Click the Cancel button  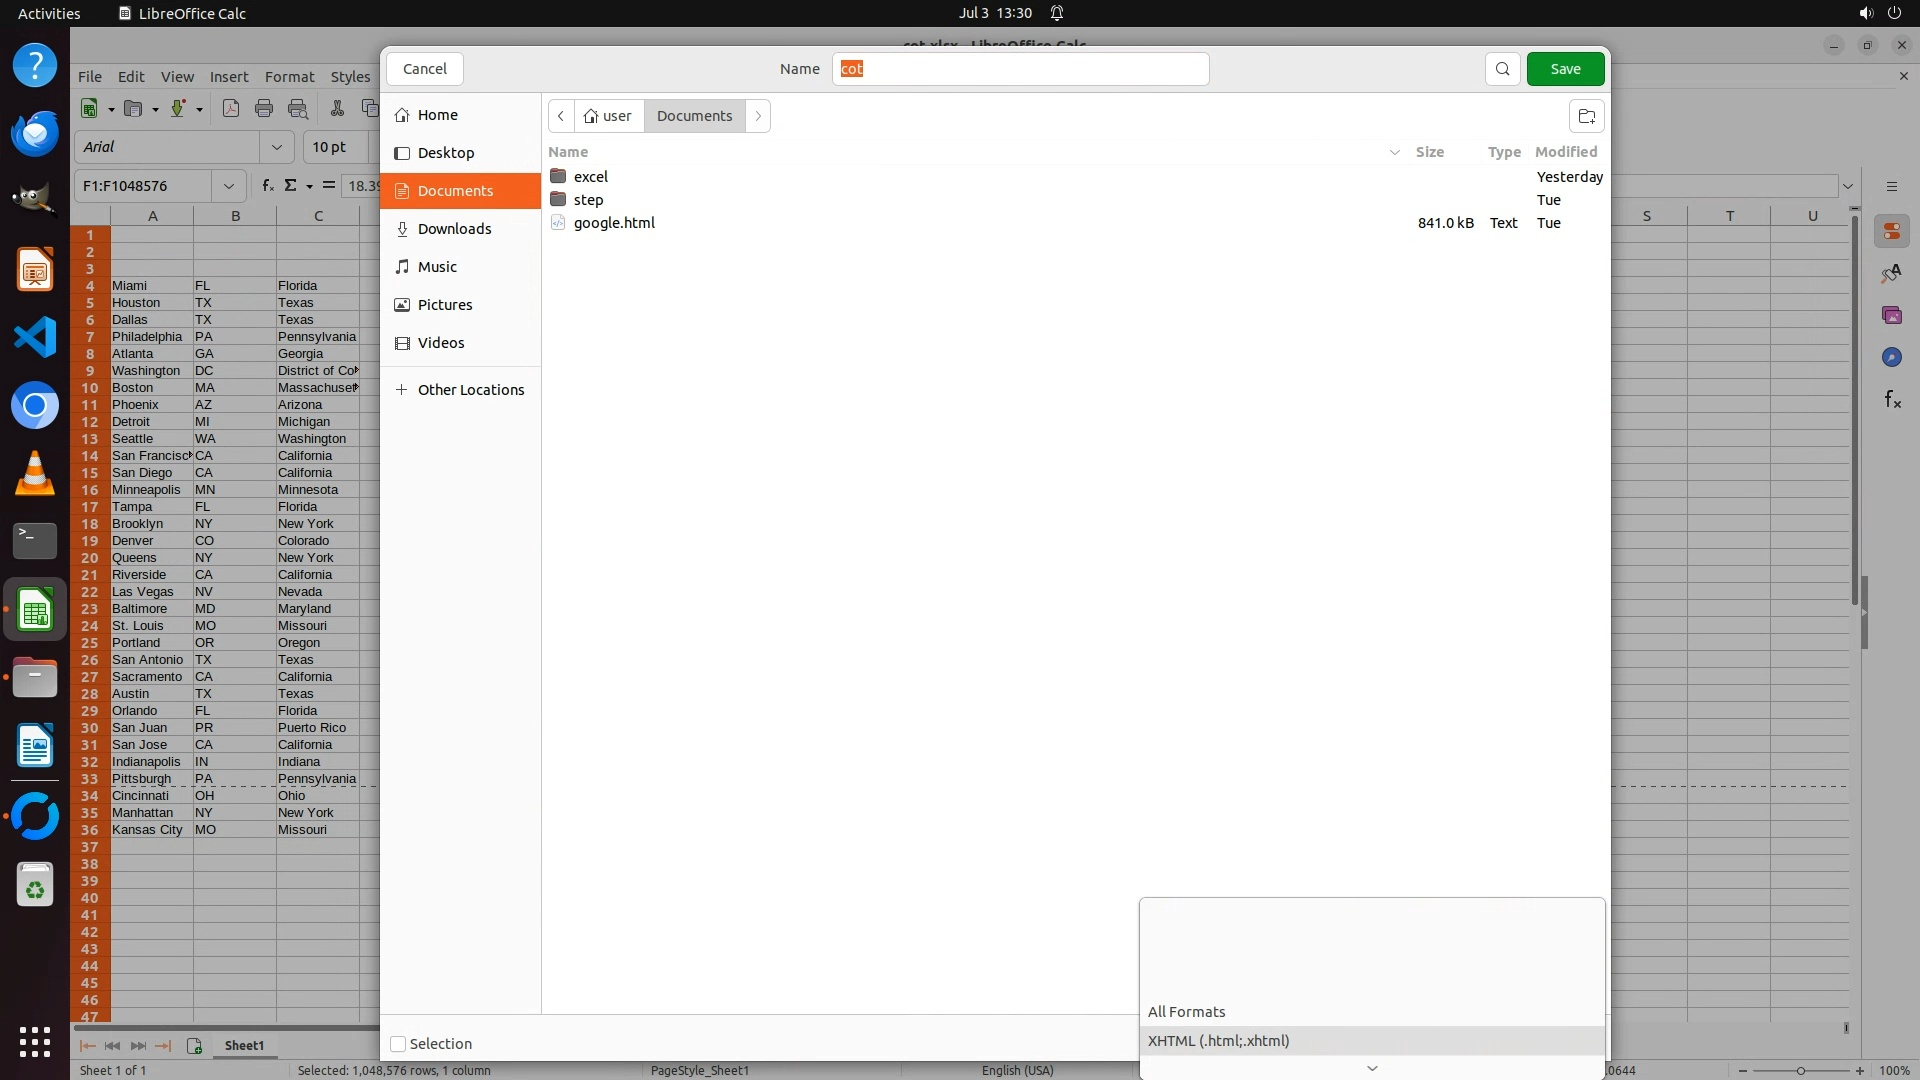click(x=425, y=69)
